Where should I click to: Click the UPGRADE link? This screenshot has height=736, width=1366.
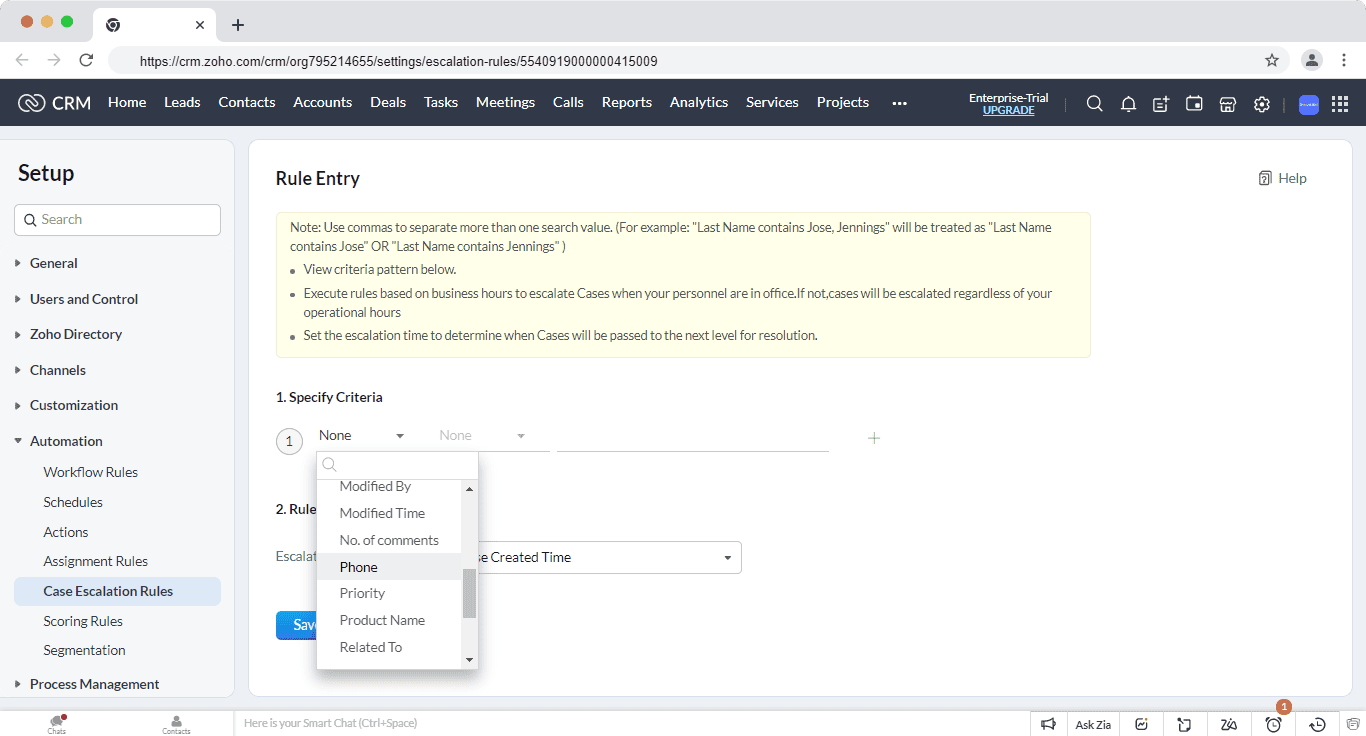coord(1008,110)
